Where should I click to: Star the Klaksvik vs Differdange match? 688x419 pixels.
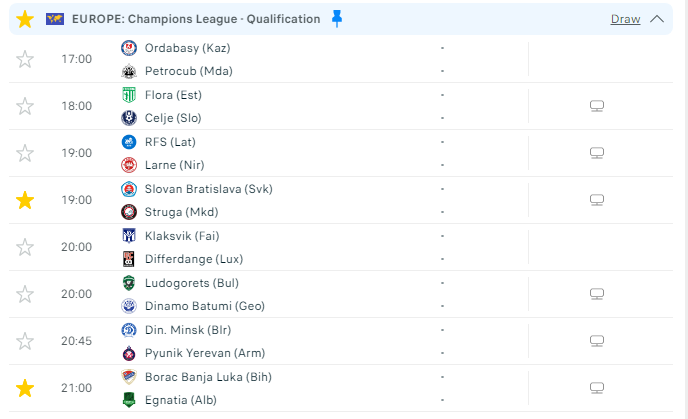pos(25,247)
